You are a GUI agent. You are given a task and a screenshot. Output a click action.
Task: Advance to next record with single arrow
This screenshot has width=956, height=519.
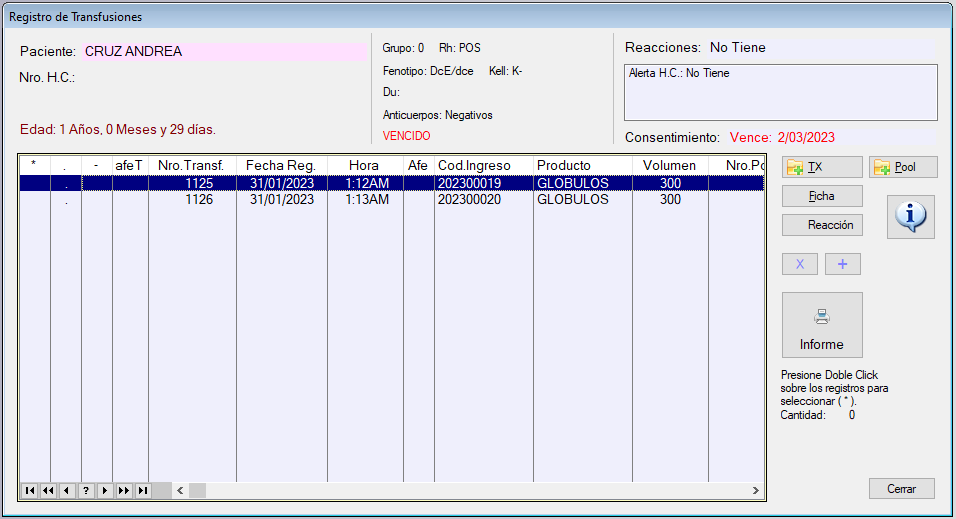click(105, 490)
